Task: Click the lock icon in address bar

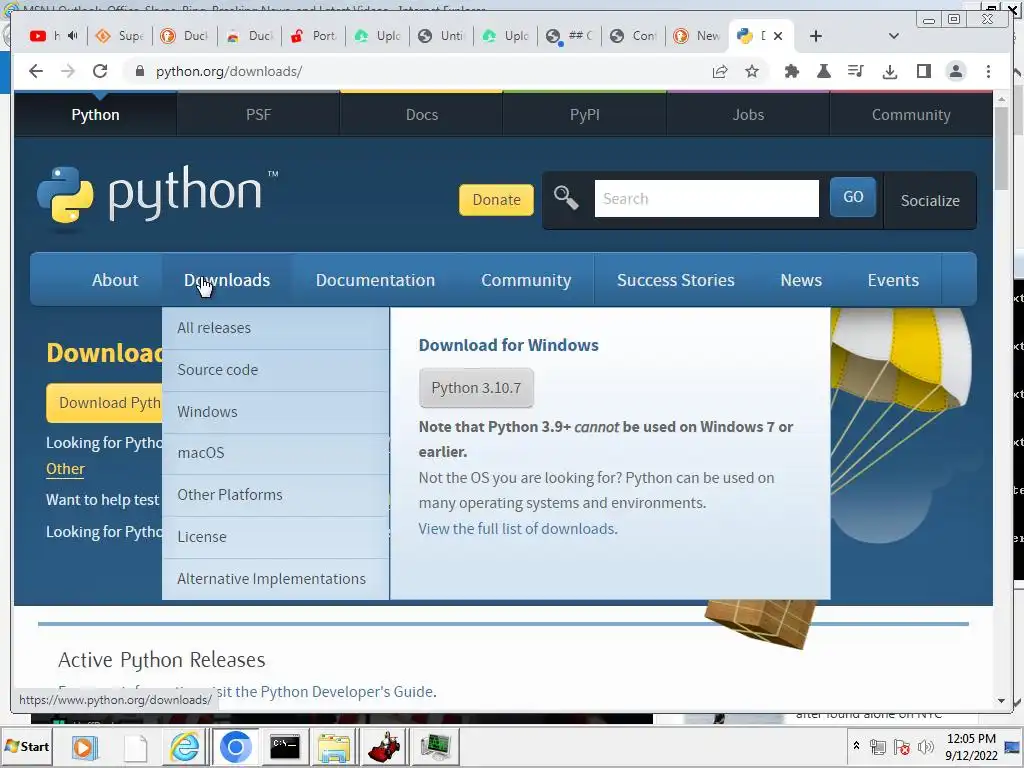Action: coord(139,71)
